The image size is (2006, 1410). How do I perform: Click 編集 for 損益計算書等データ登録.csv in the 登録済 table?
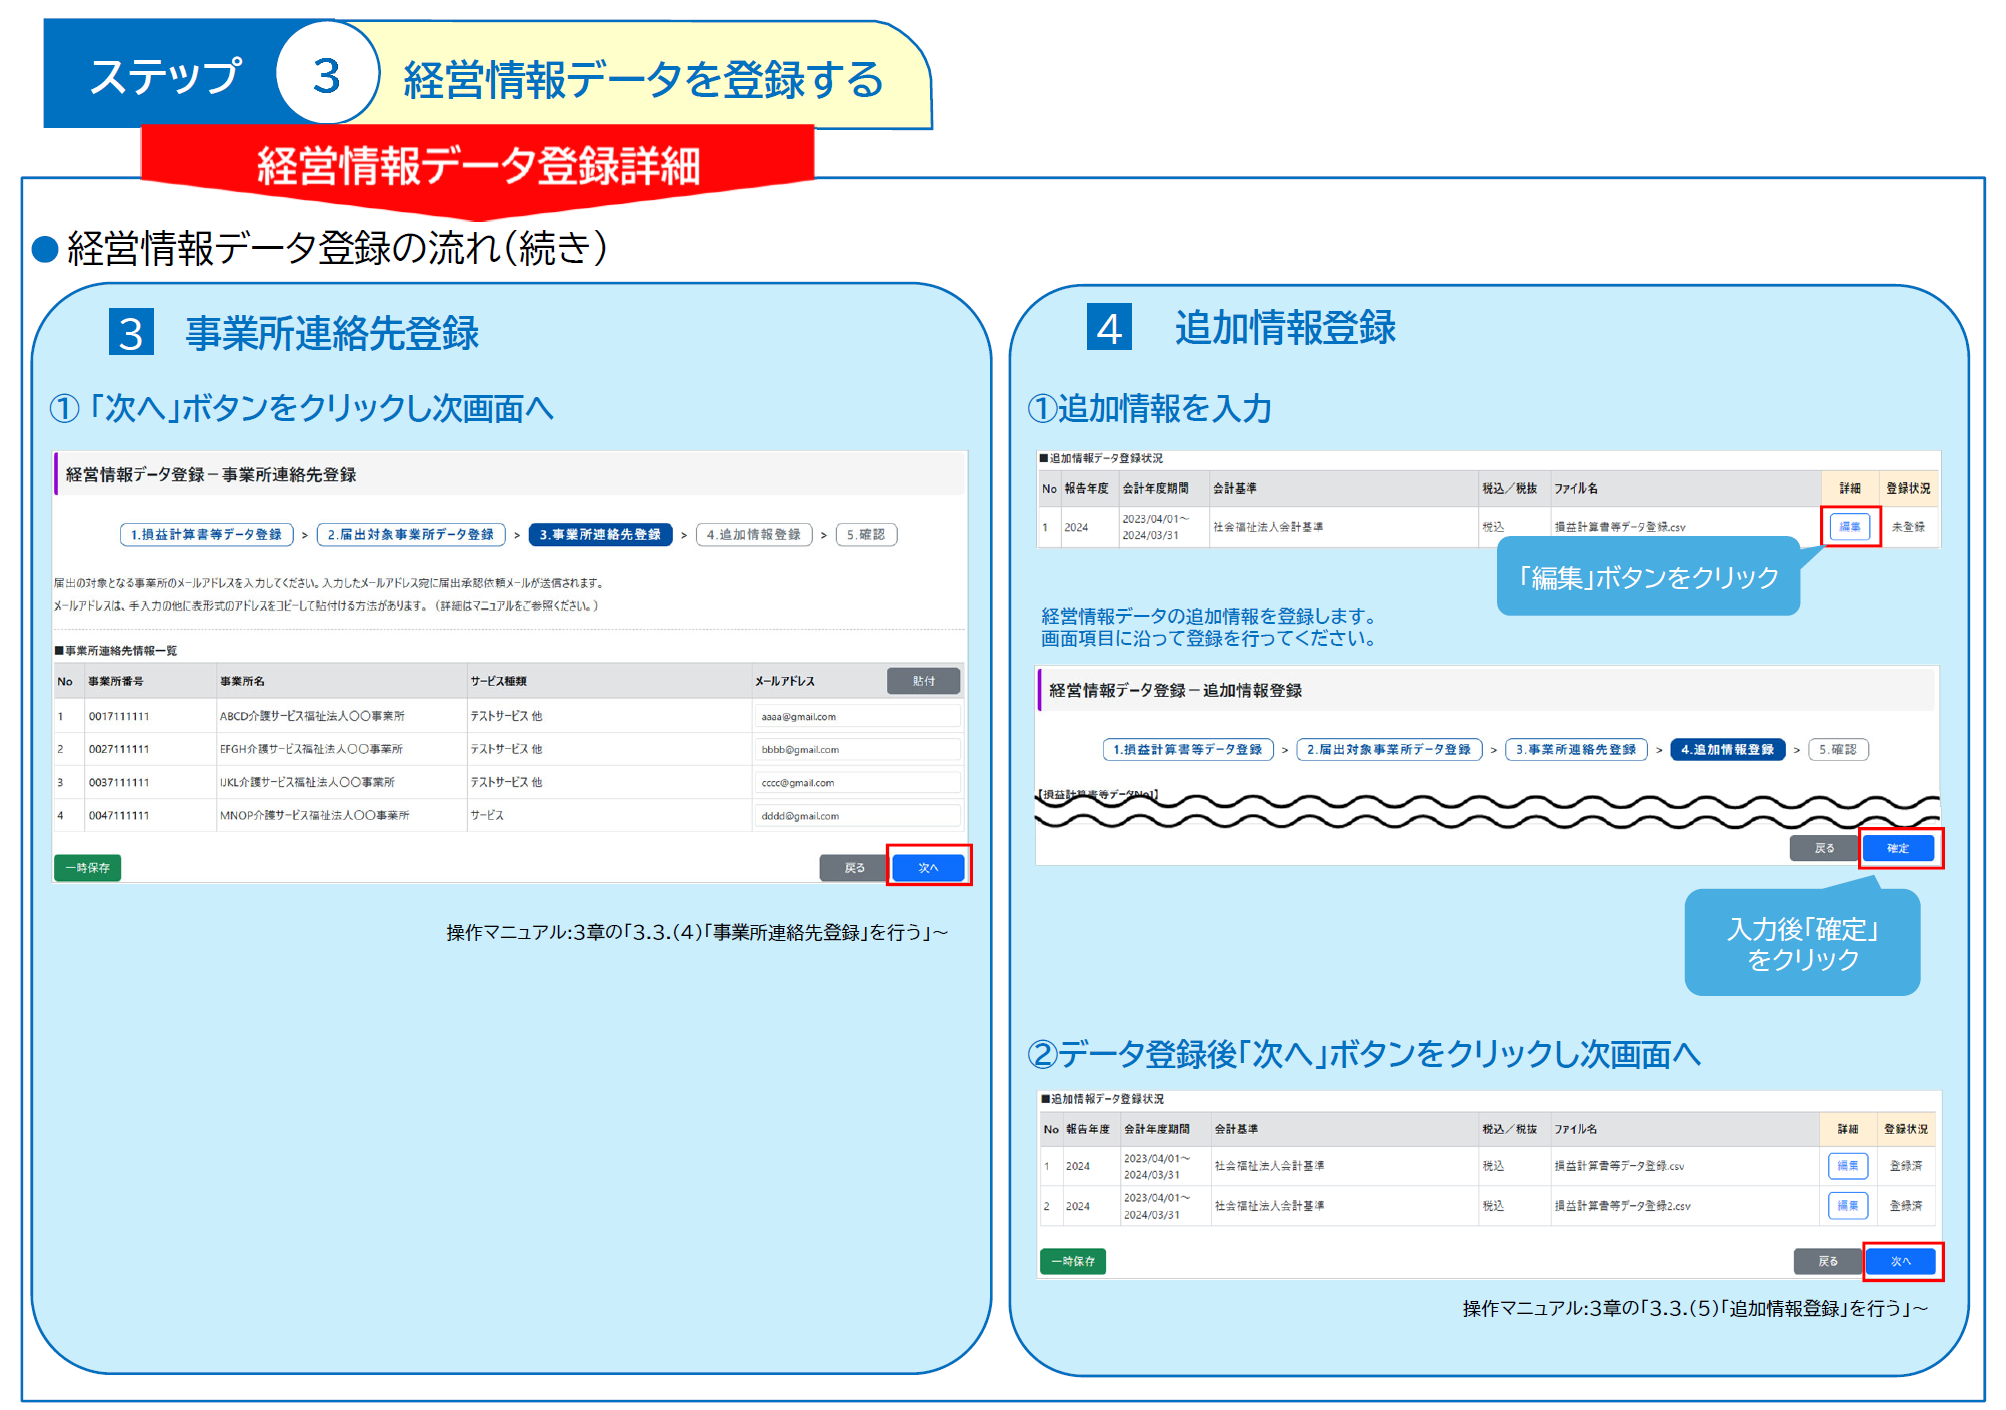coord(1848,1166)
